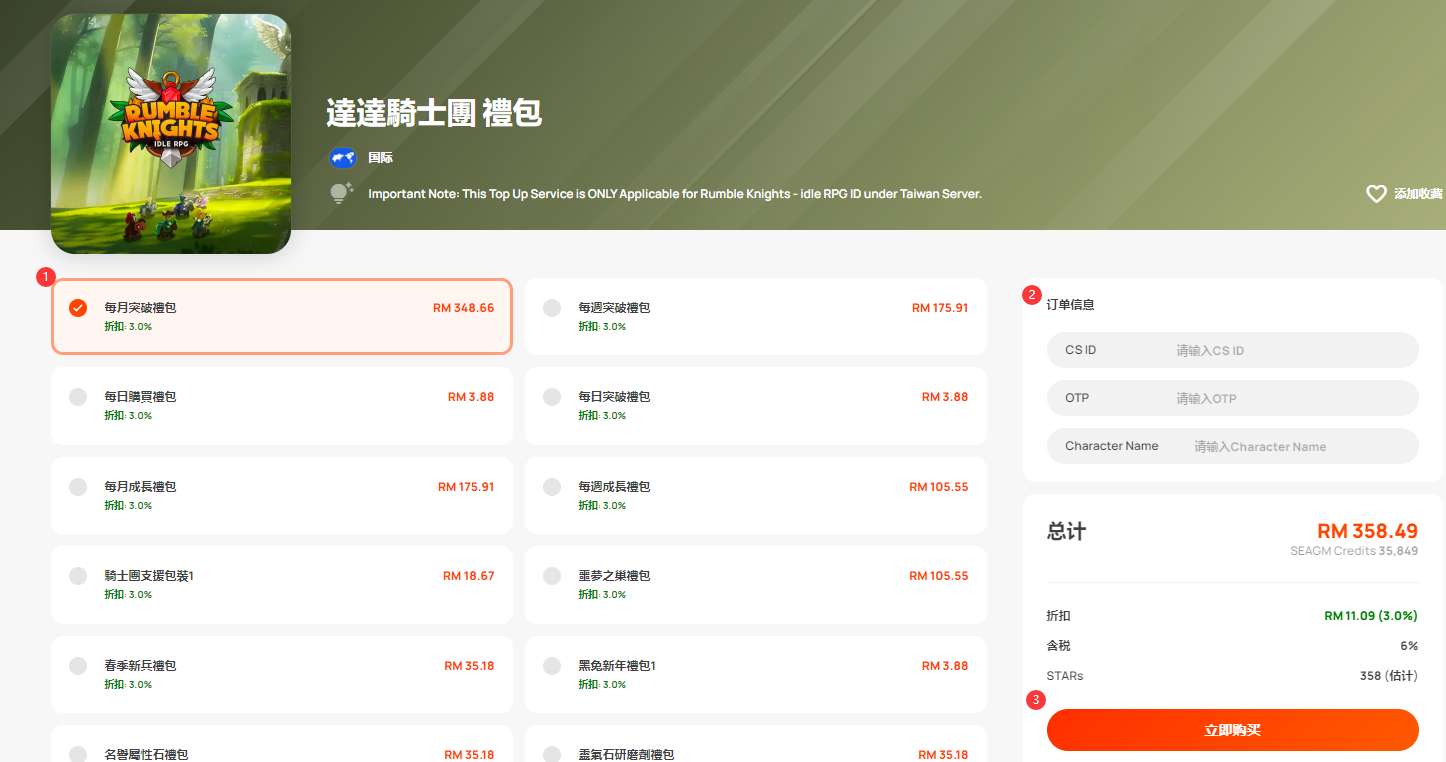Viewport: 1446px width, 762px height.
Task: Click the CS ID input field
Action: coord(1233,350)
